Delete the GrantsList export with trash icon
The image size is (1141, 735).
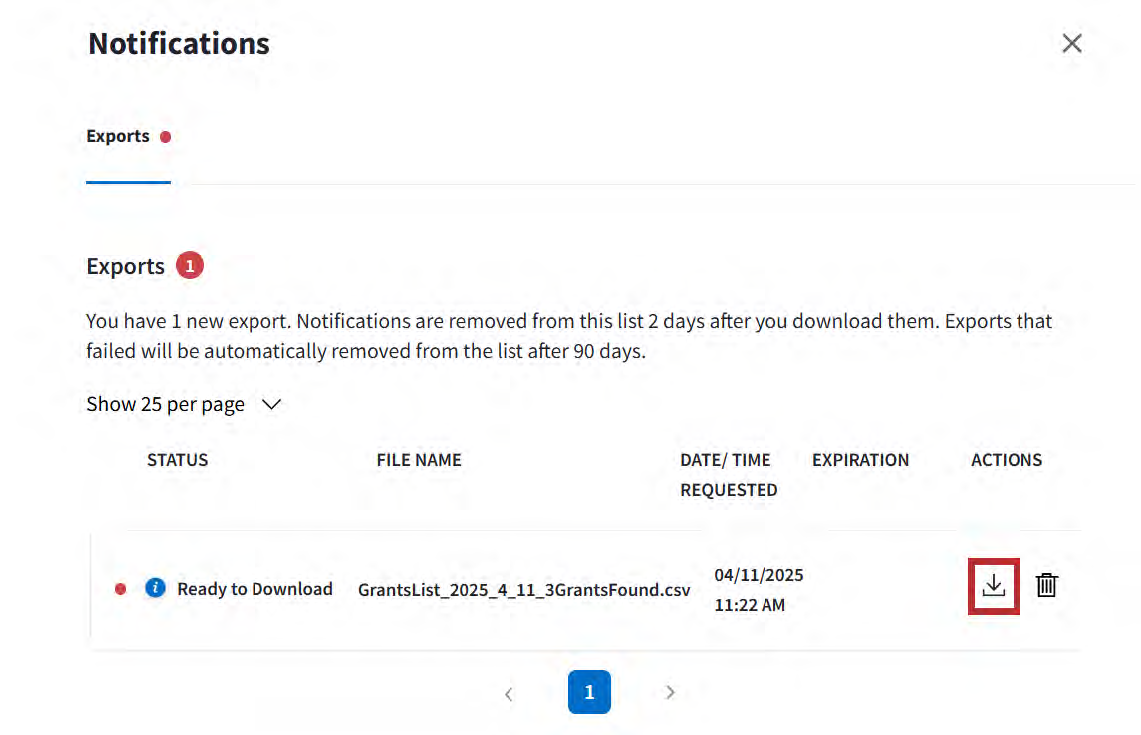coord(1046,586)
